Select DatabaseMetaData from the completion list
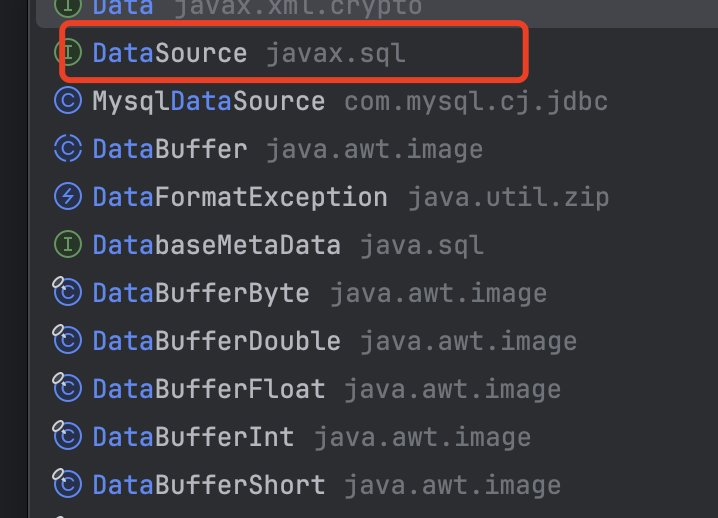Viewport: 718px width, 518px height. tap(216, 245)
